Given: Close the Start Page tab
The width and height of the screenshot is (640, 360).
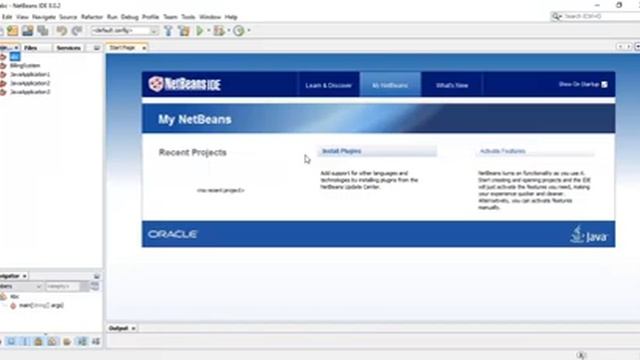Looking at the screenshot, I should click(144, 48).
